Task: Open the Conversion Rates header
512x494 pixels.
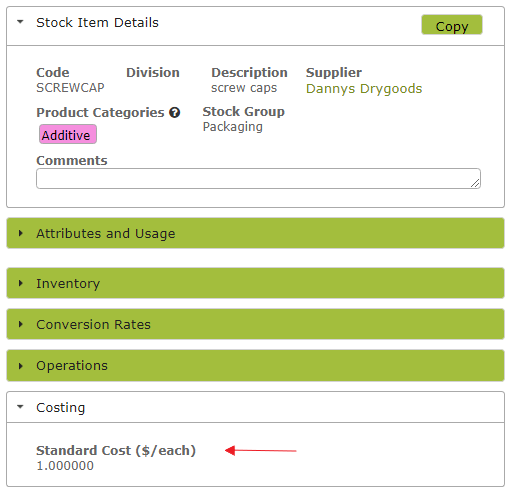Action: pyautogui.click(x=255, y=324)
